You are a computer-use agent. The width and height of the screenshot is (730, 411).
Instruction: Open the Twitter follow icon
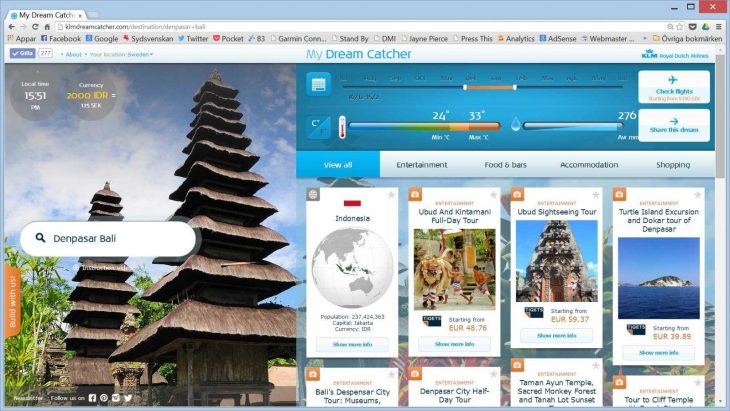point(128,398)
